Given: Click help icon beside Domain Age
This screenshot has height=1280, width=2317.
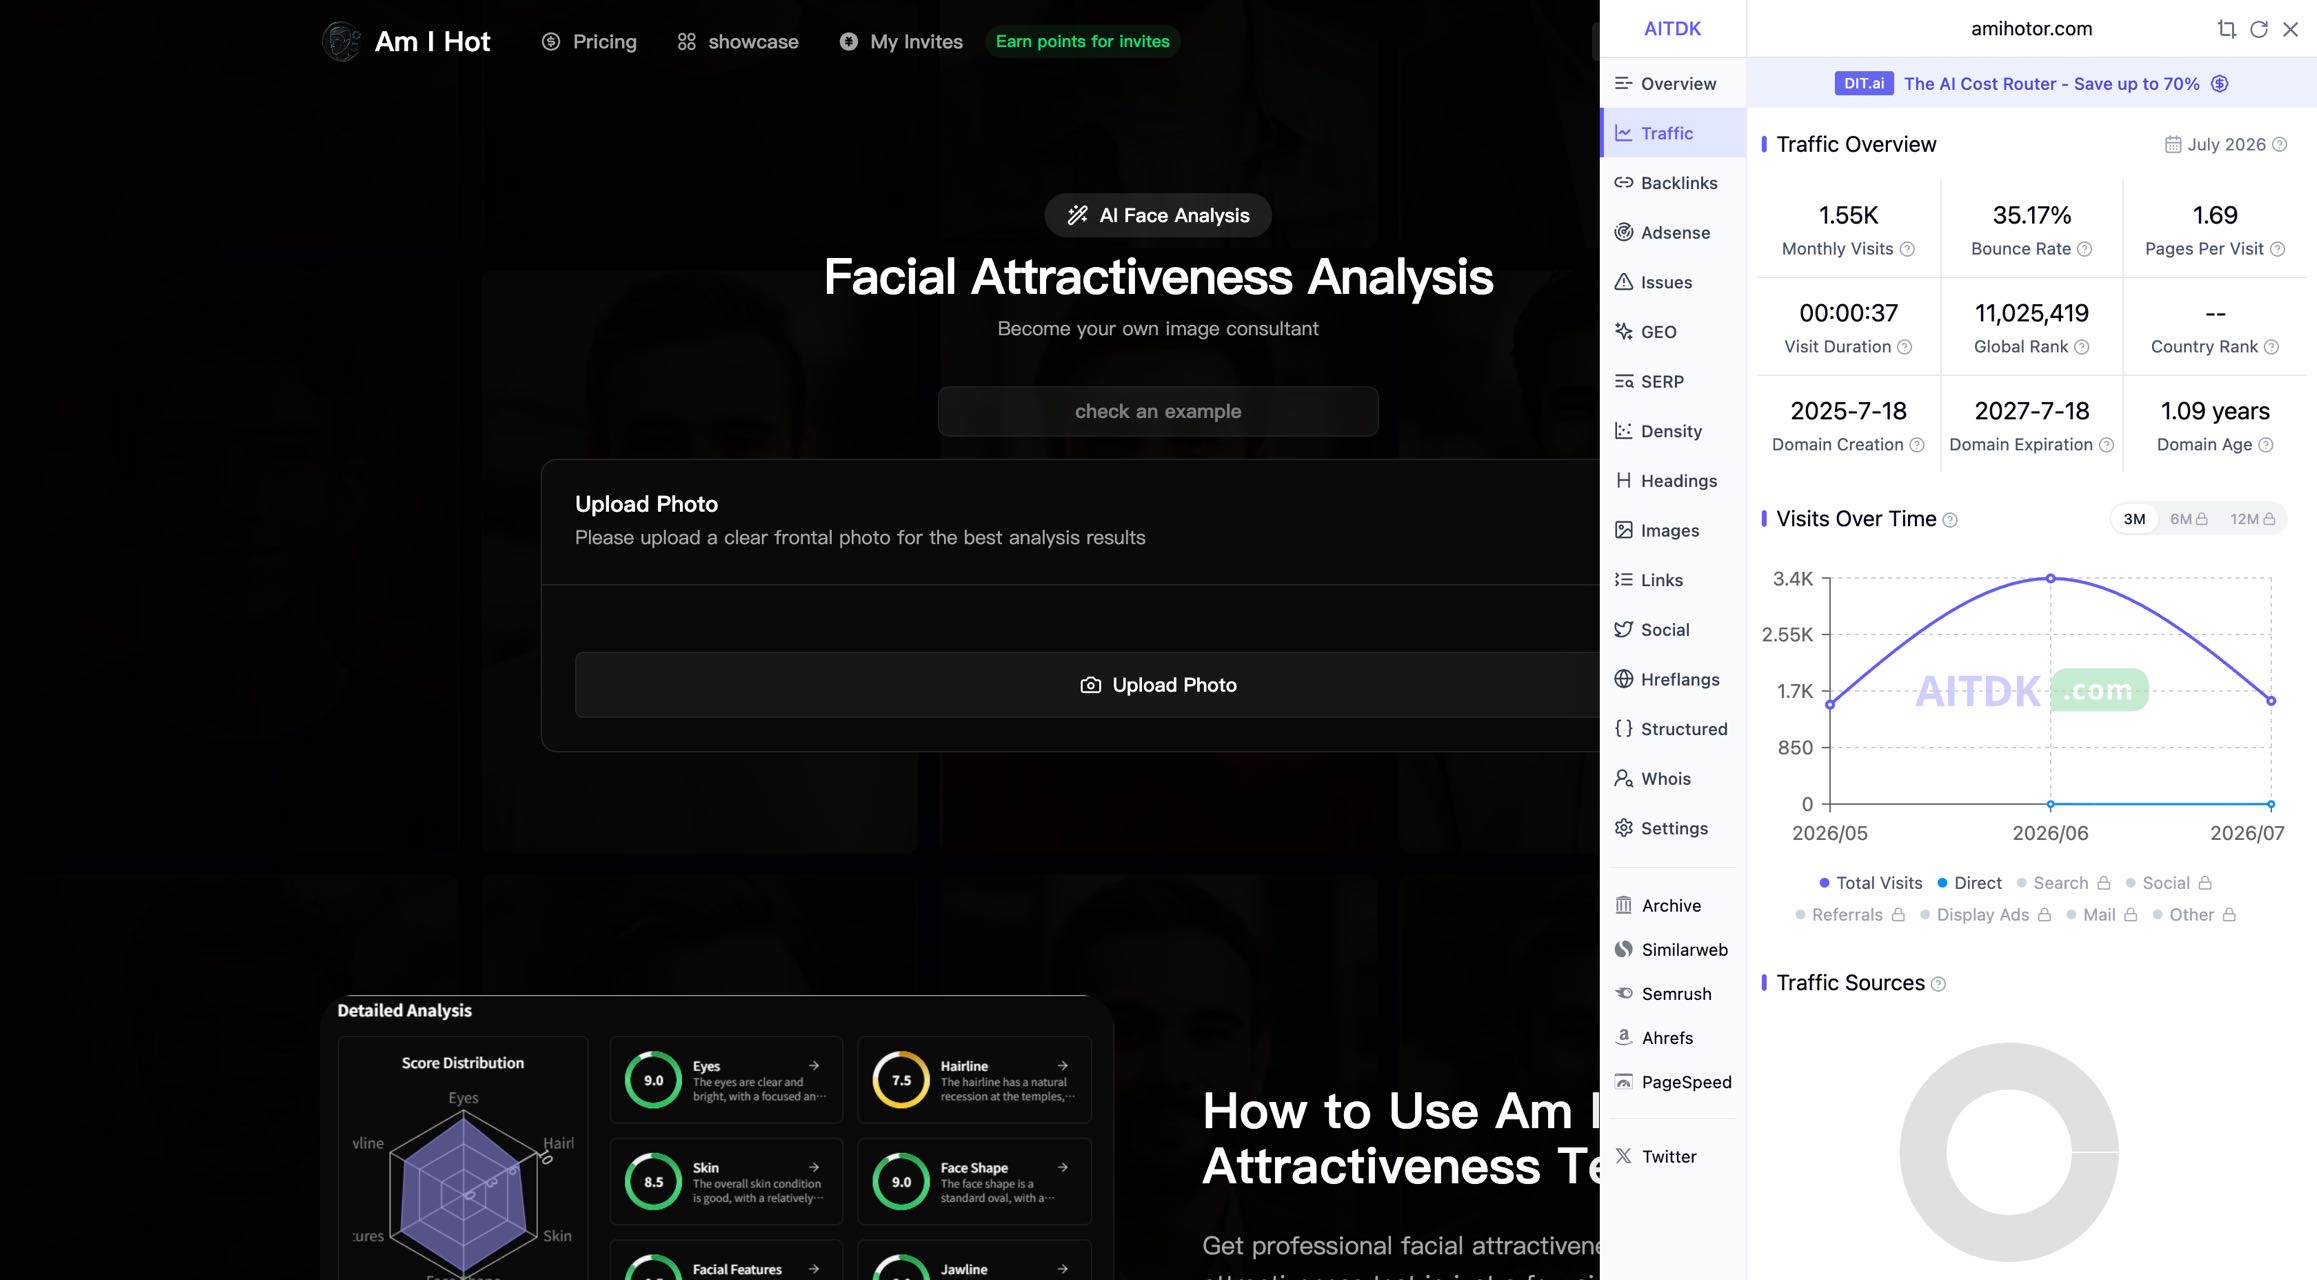Looking at the screenshot, I should click(x=2266, y=445).
